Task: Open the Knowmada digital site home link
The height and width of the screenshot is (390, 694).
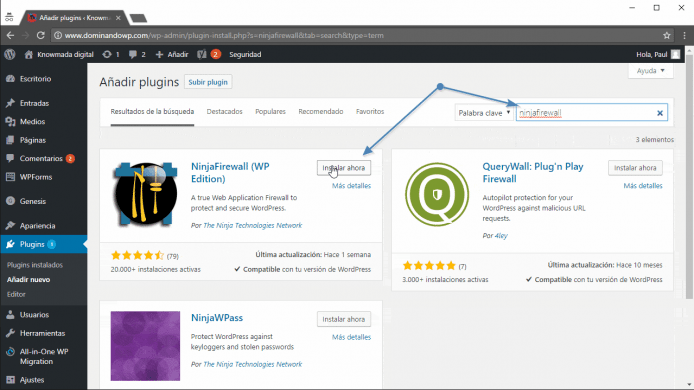Action: click(59, 54)
